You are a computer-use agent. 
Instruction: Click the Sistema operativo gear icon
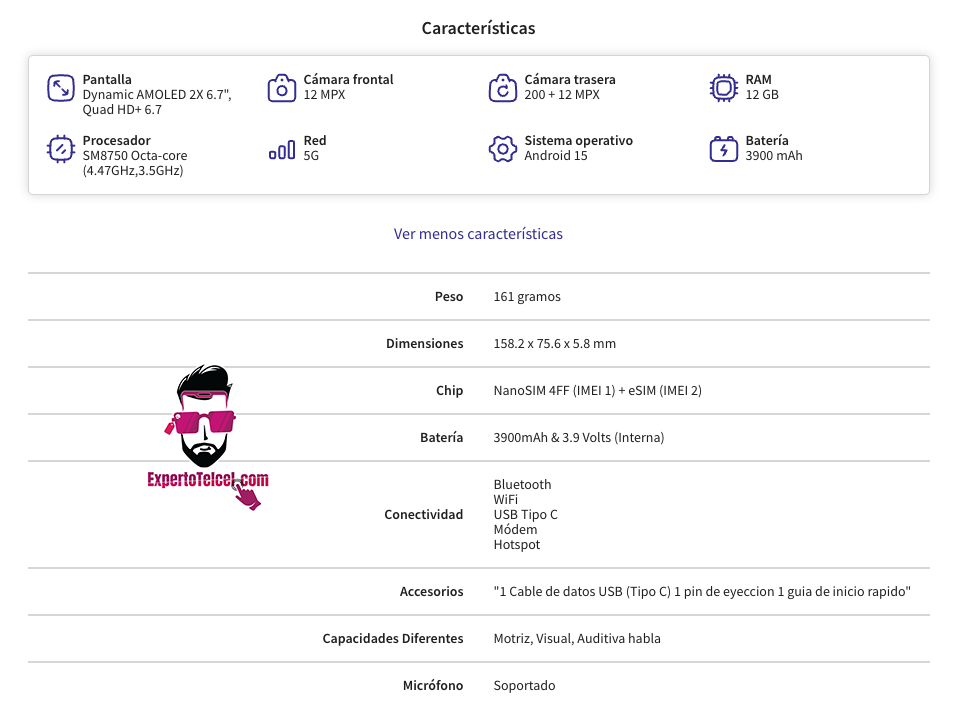(502, 149)
